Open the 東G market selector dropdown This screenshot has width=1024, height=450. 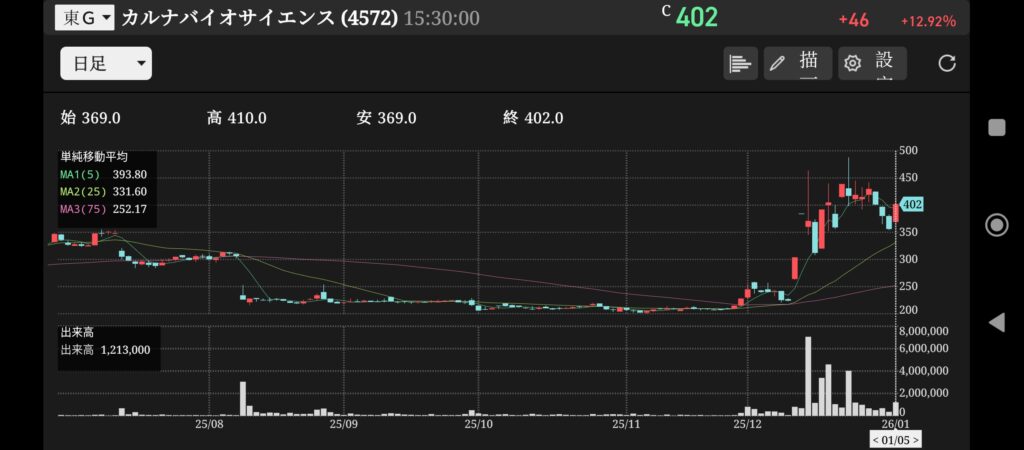85,18
